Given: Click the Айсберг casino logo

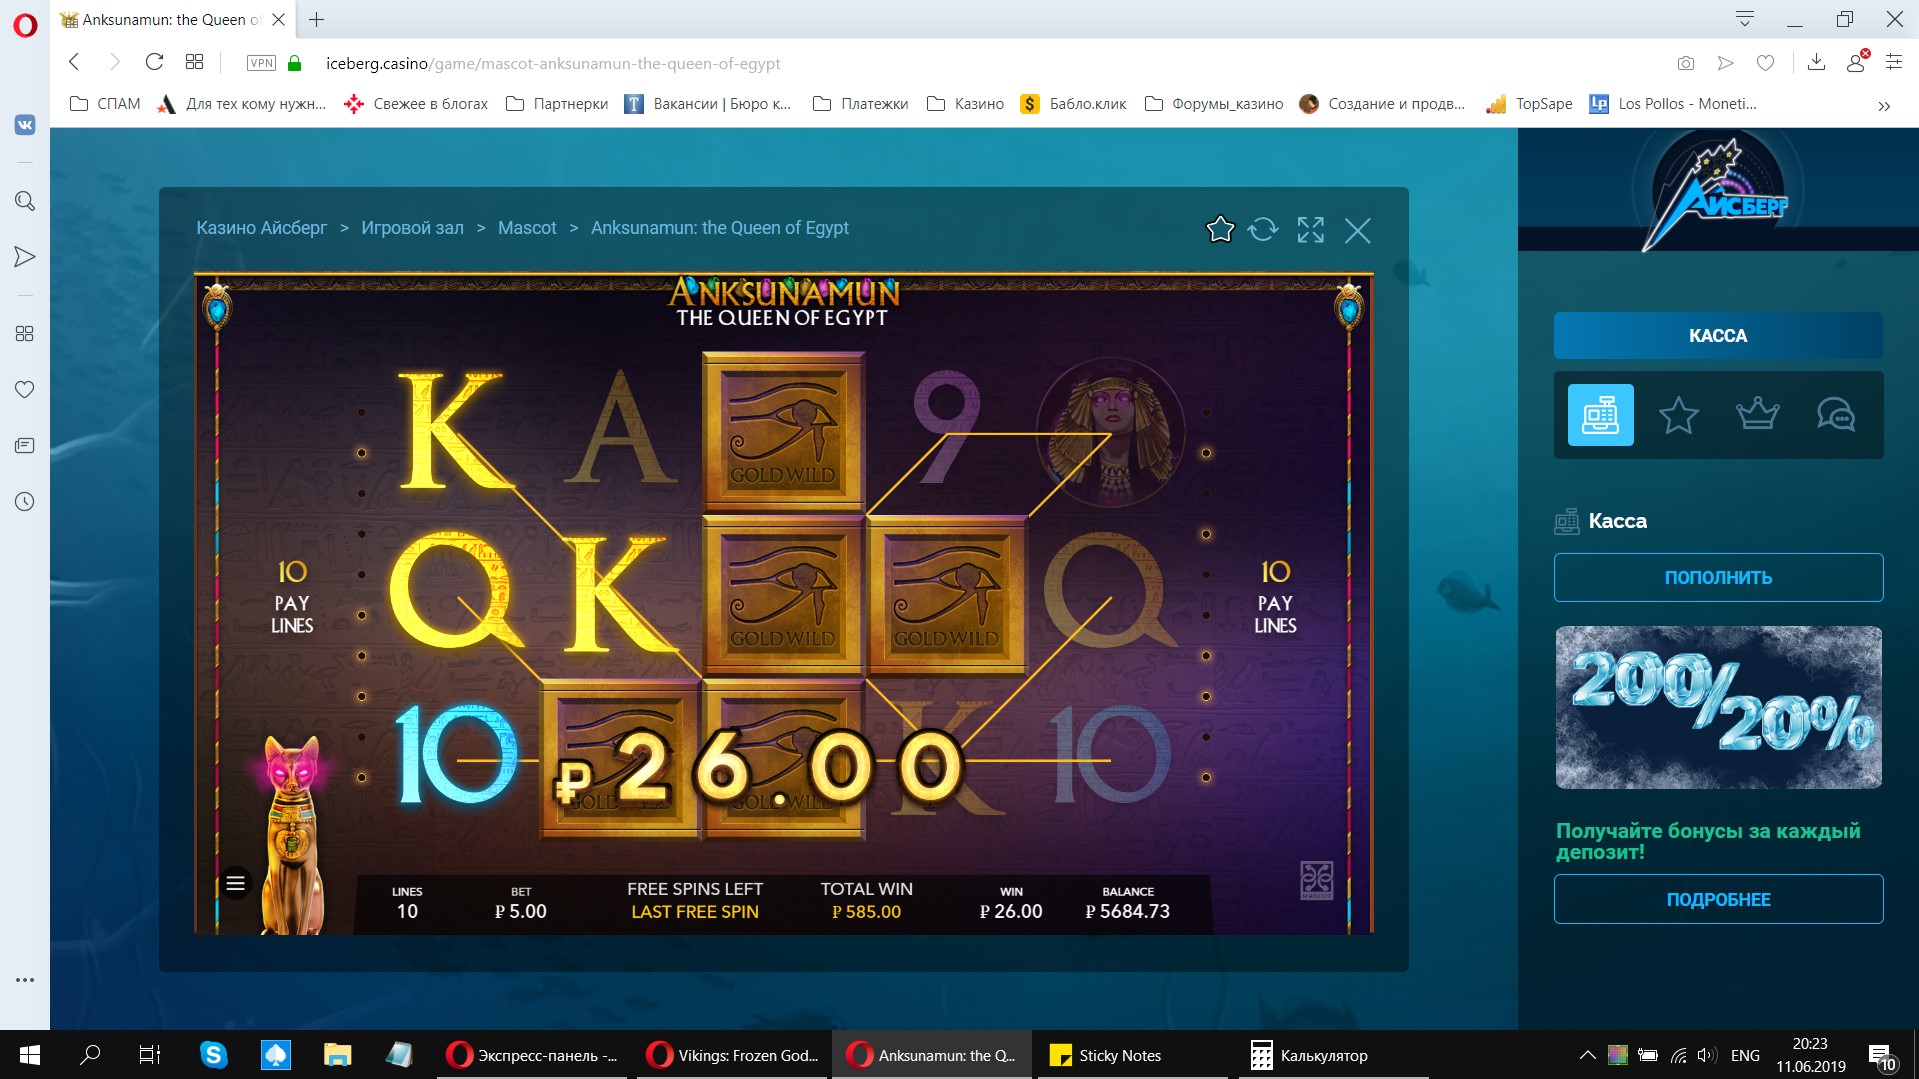Looking at the screenshot, I should click(1718, 190).
